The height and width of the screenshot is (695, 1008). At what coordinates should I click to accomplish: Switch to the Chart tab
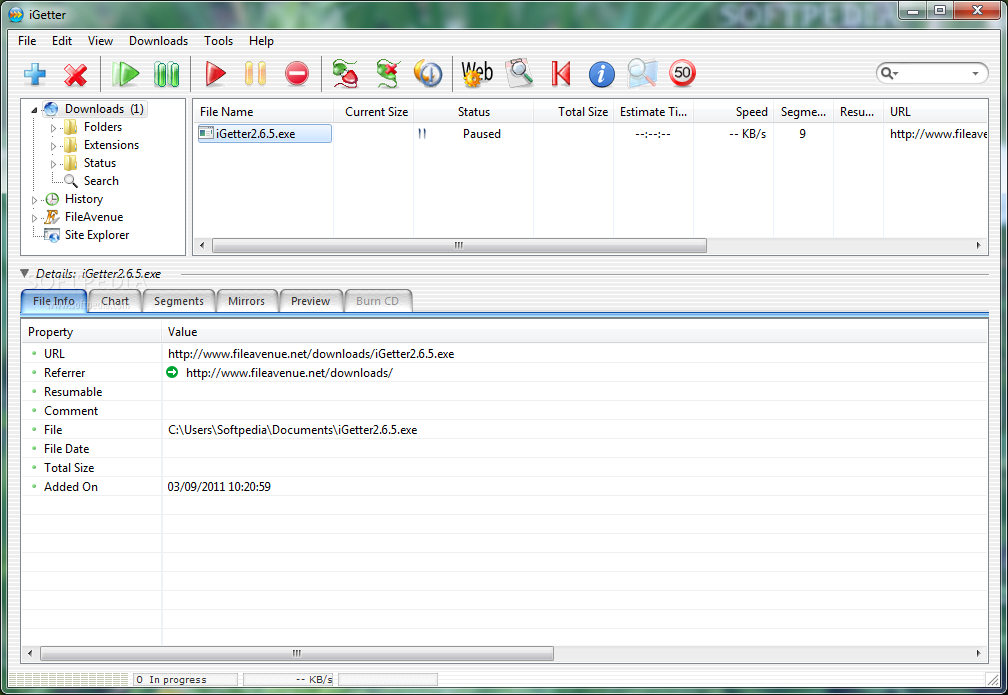(115, 301)
